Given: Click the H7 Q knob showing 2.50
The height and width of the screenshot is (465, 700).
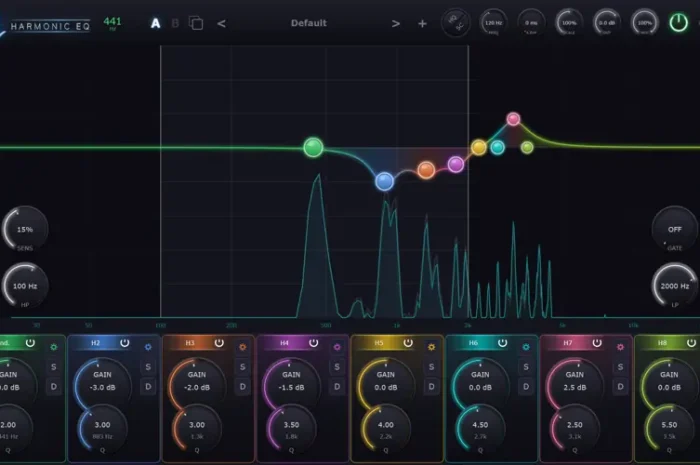Looking at the screenshot, I should [575, 428].
